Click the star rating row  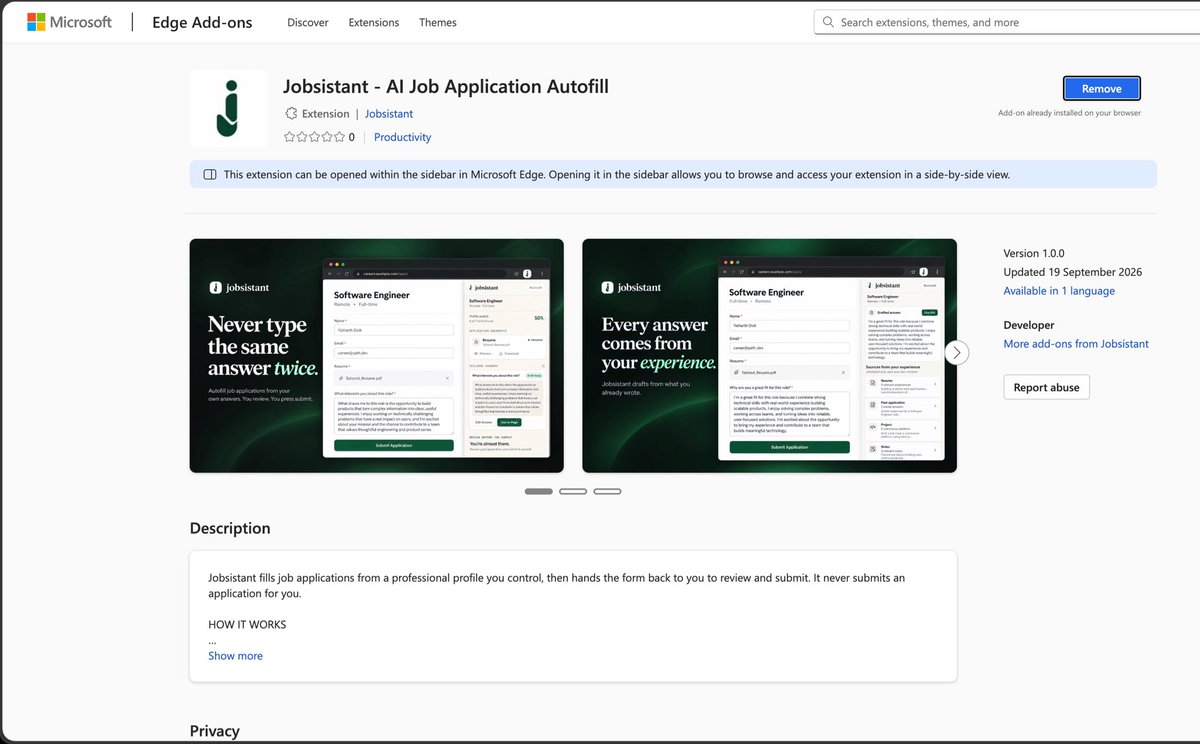[314, 137]
